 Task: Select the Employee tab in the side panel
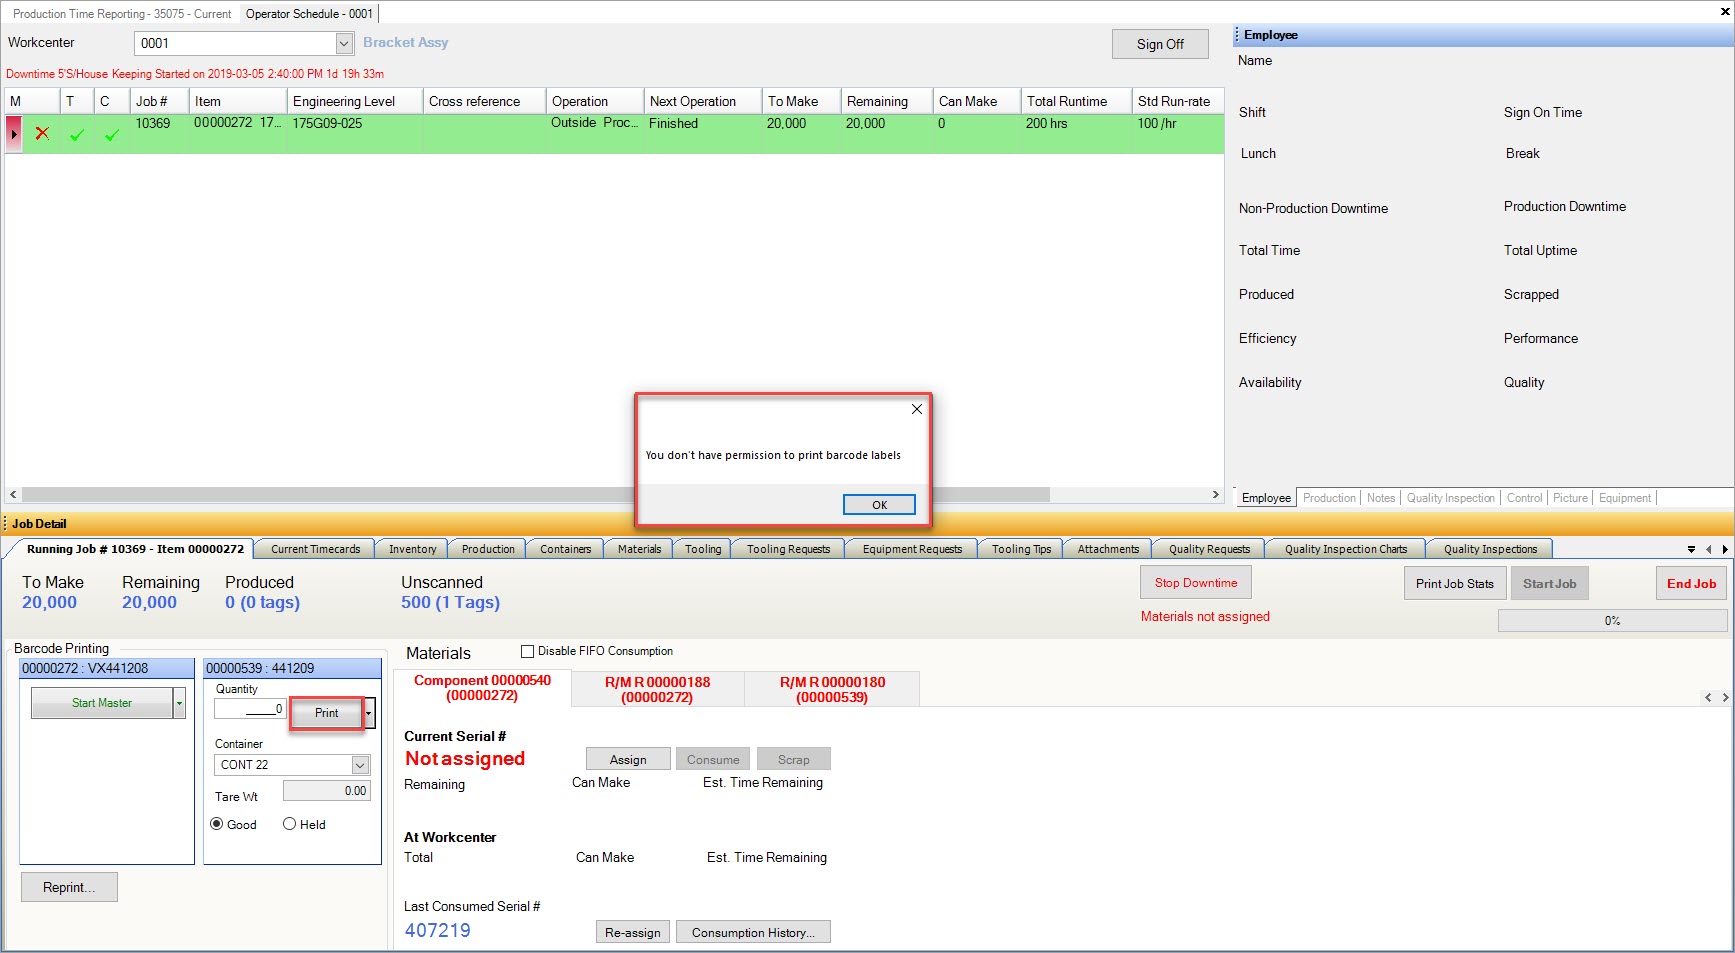click(1266, 498)
